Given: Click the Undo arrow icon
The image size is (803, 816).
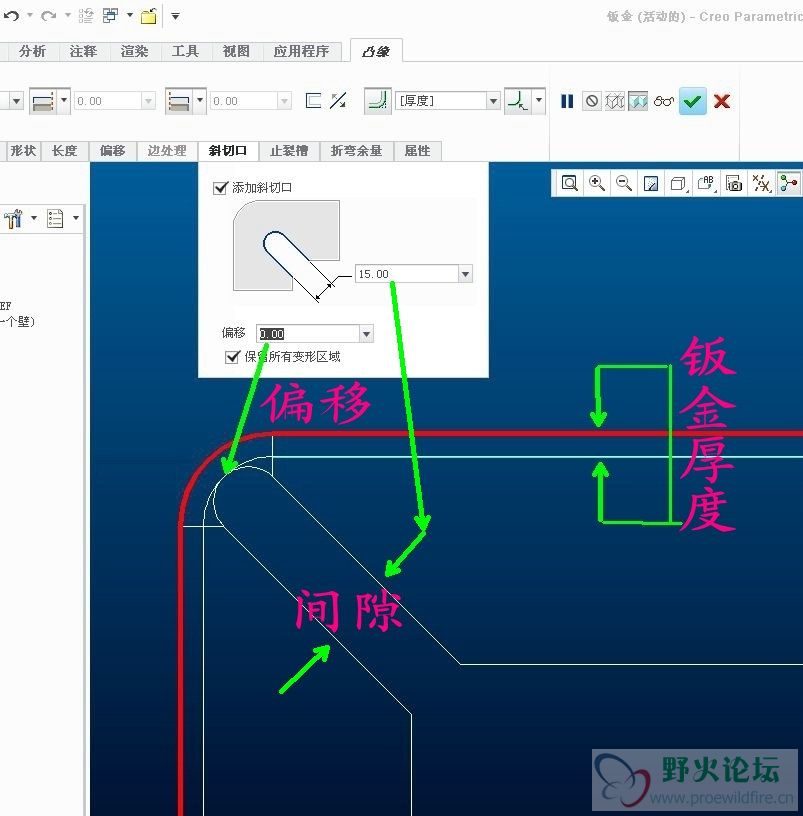Looking at the screenshot, I should [11, 16].
